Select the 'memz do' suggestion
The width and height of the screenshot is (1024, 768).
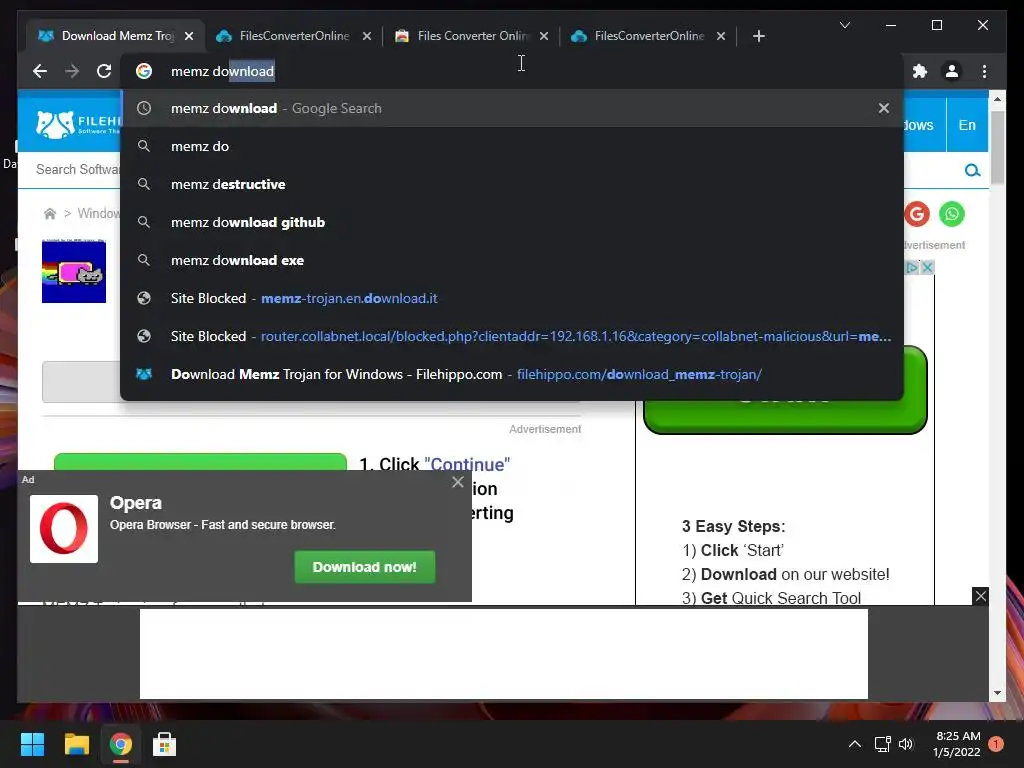click(512, 146)
